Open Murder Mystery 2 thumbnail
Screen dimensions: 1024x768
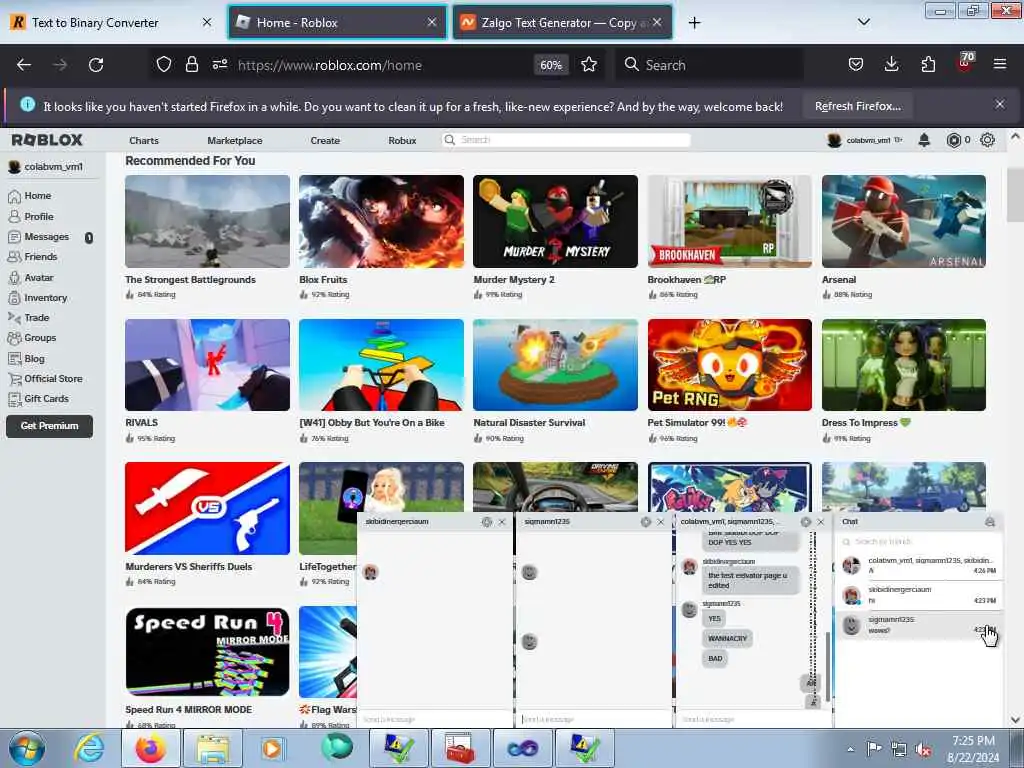[556, 221]
